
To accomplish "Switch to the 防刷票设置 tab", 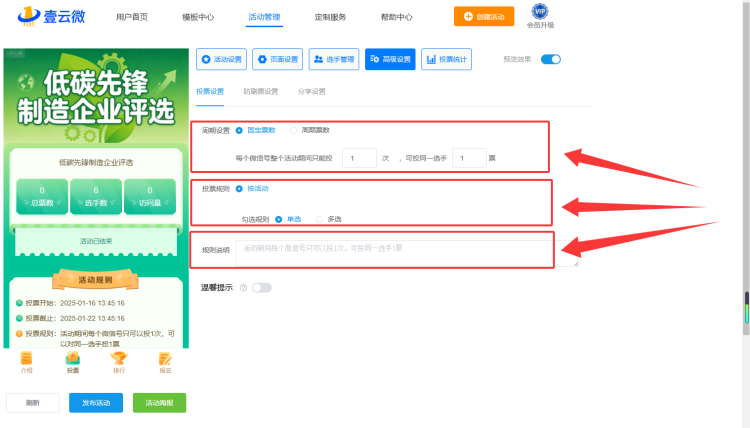I will click(261, 91).
